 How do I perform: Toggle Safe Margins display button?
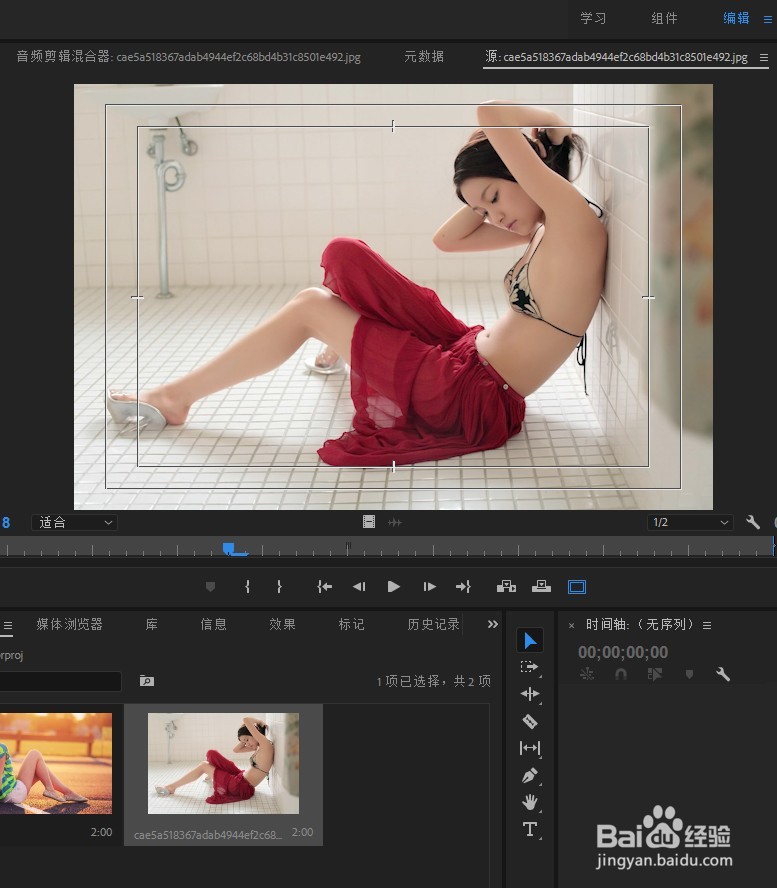pos(577,587)
